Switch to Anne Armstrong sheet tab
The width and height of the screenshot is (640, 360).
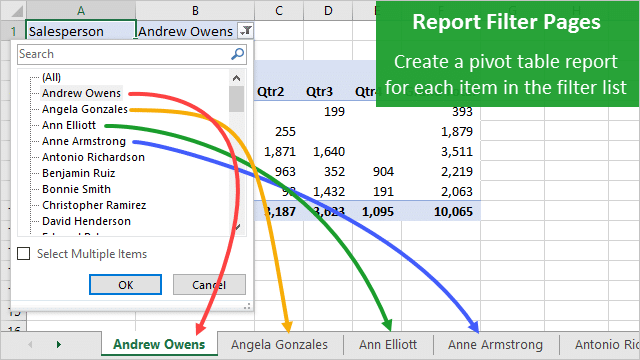[x=495, y=344]
